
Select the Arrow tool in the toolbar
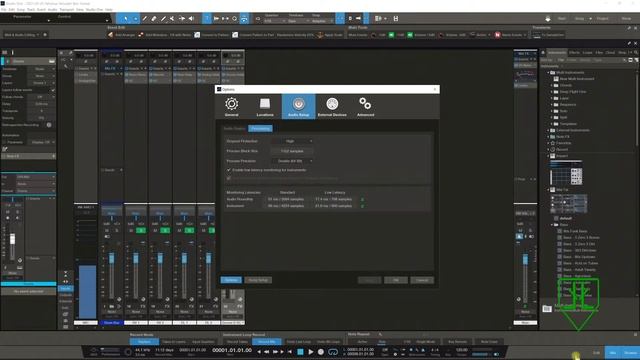point(126,18)
